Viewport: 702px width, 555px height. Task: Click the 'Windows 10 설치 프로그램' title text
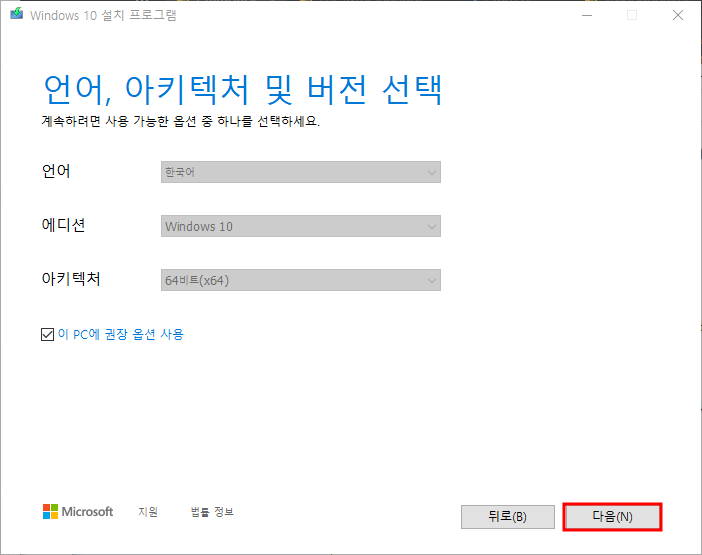pos(103,15)
